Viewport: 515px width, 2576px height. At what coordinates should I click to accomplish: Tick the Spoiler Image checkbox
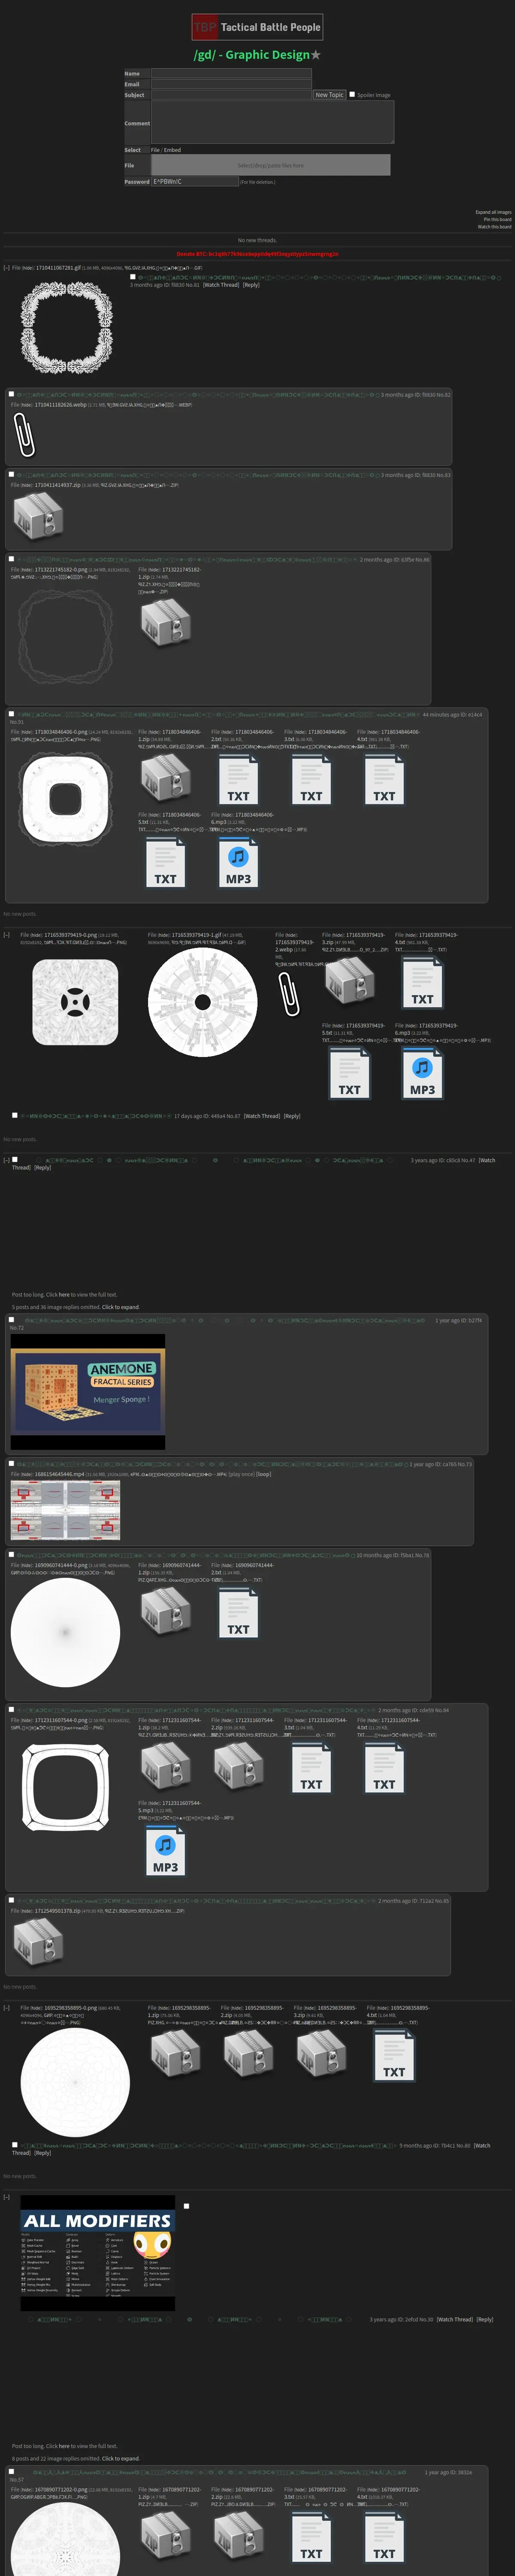[352, 94]
